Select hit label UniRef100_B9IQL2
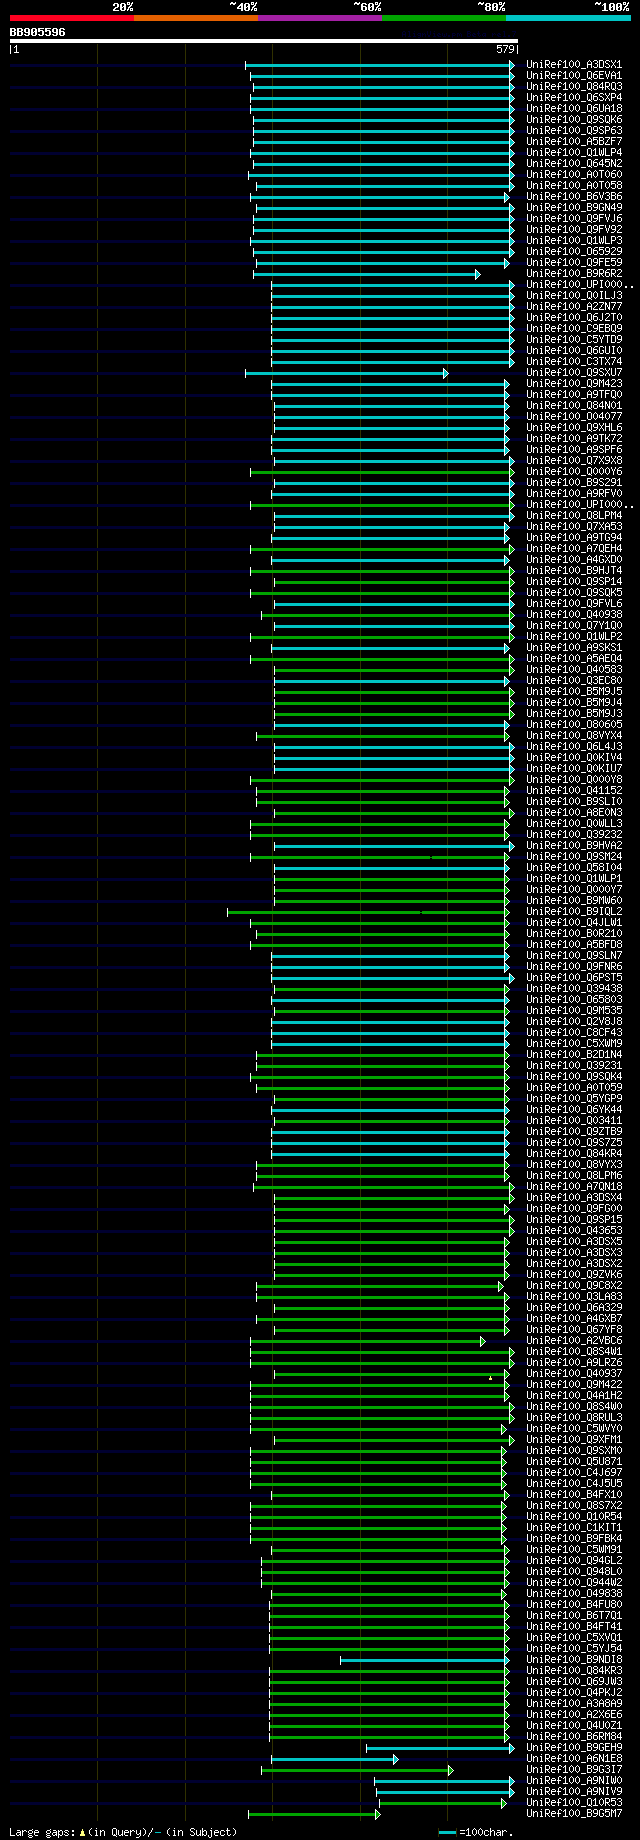The width and height of the screenshot is (640, 1840). (x=574, y=911)
